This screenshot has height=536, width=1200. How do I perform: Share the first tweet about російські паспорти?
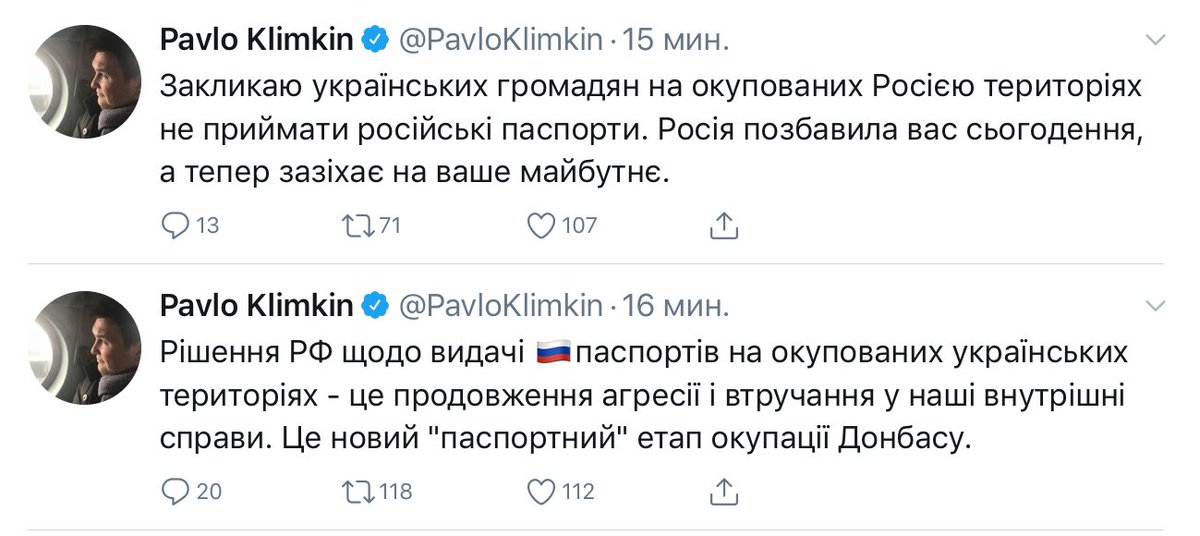[723, 226]
